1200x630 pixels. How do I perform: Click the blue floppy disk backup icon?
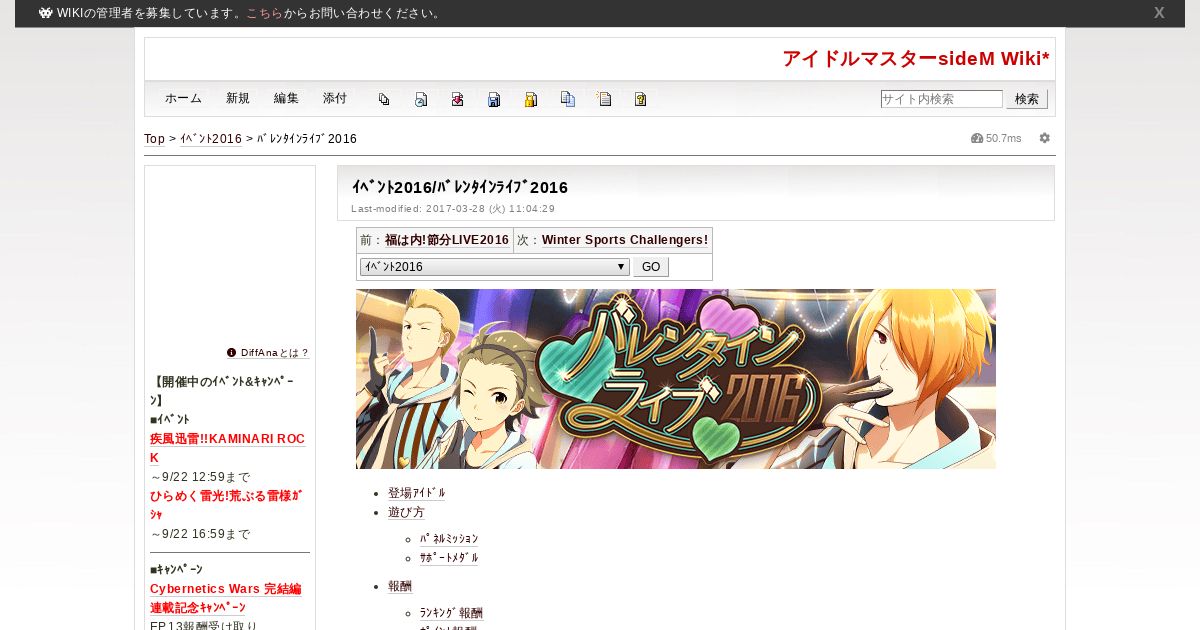pos(494,99)
